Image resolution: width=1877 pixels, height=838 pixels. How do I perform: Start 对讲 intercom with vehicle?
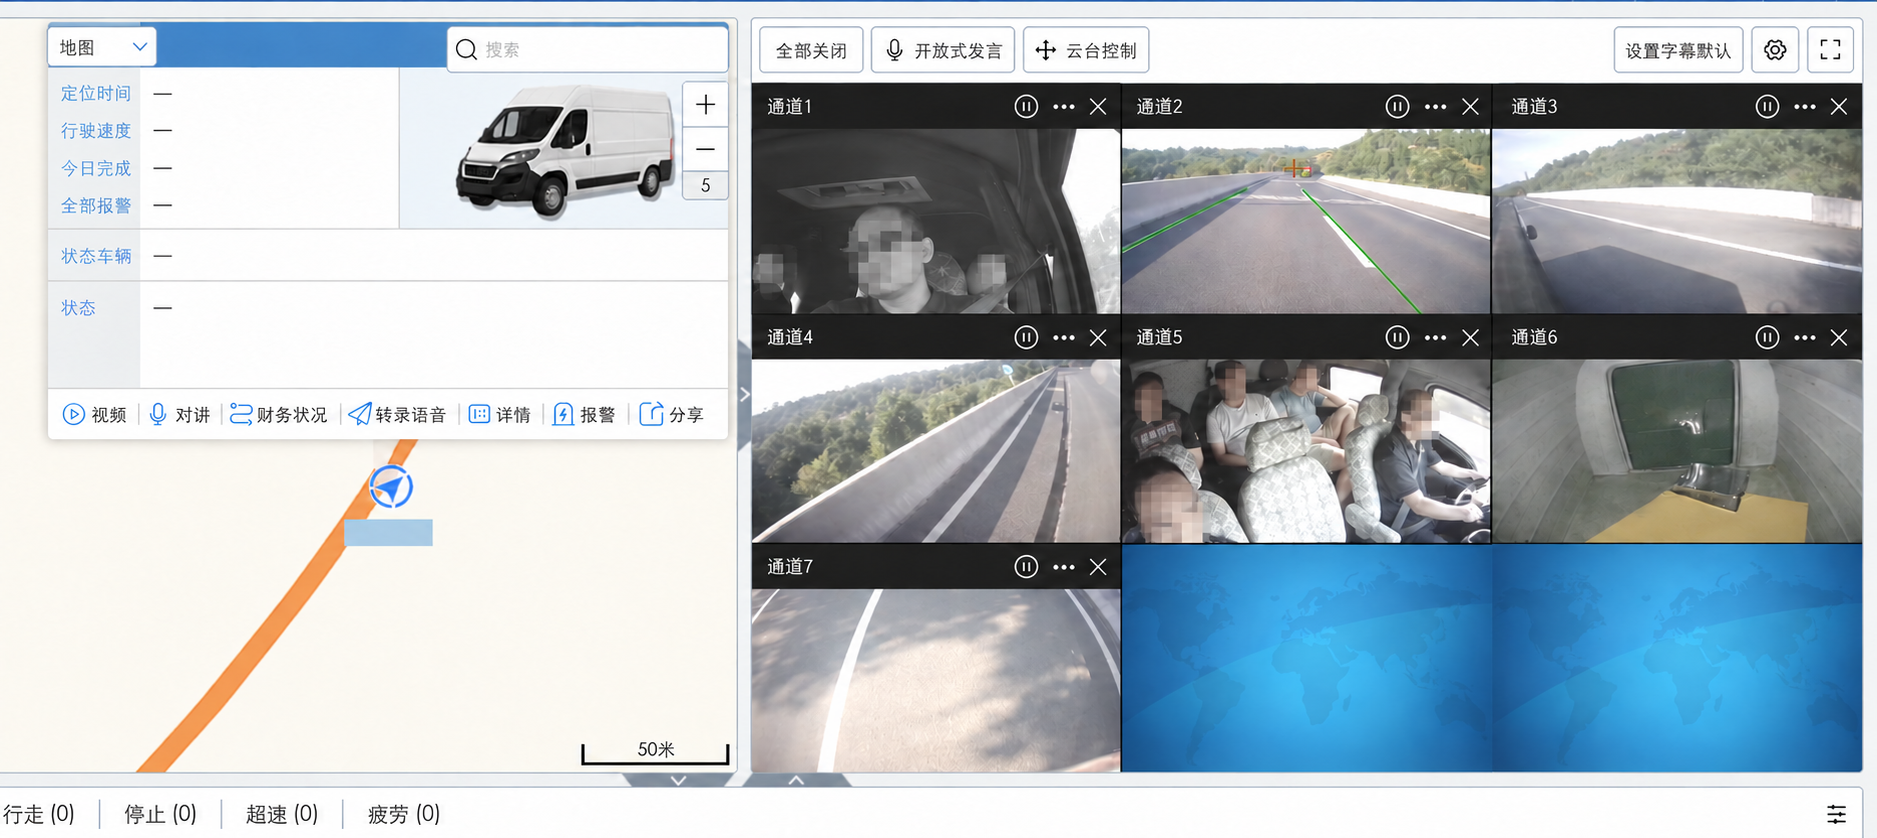(x=180, y=414)
